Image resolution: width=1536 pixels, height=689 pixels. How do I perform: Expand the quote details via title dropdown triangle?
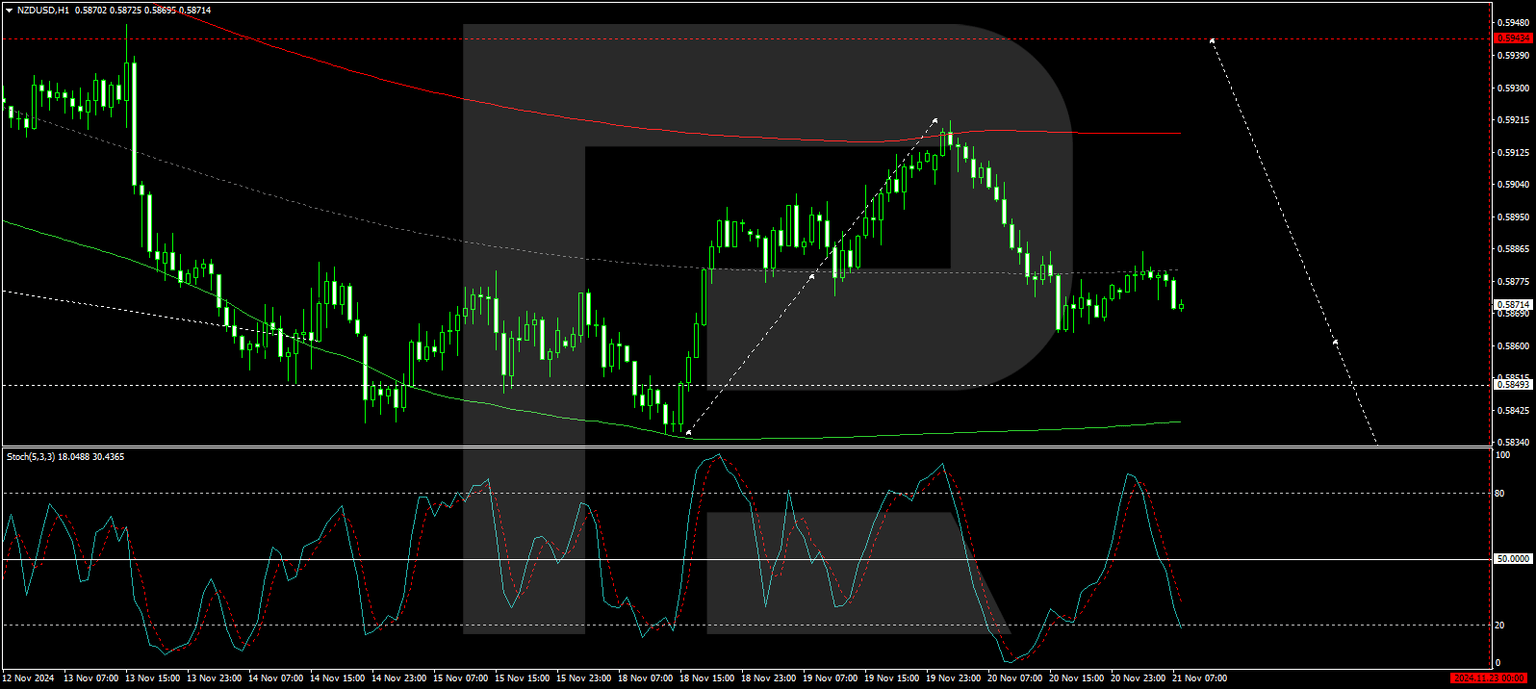tap(8, 8)
